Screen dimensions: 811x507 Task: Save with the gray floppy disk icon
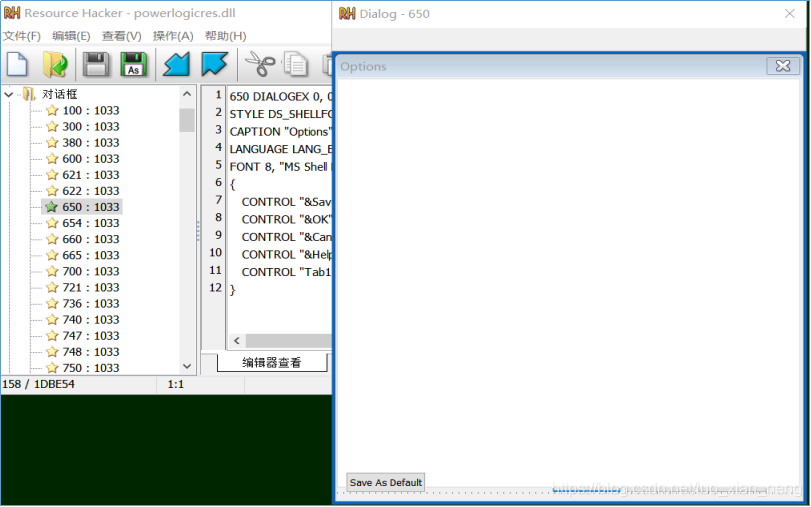[96, 64]
